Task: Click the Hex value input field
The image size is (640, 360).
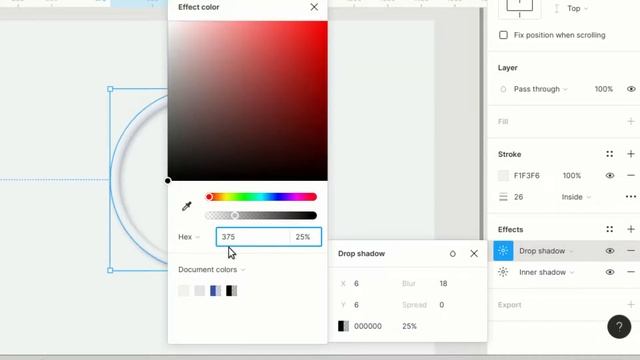Action: pyautogui.click(x=253, y=237)
